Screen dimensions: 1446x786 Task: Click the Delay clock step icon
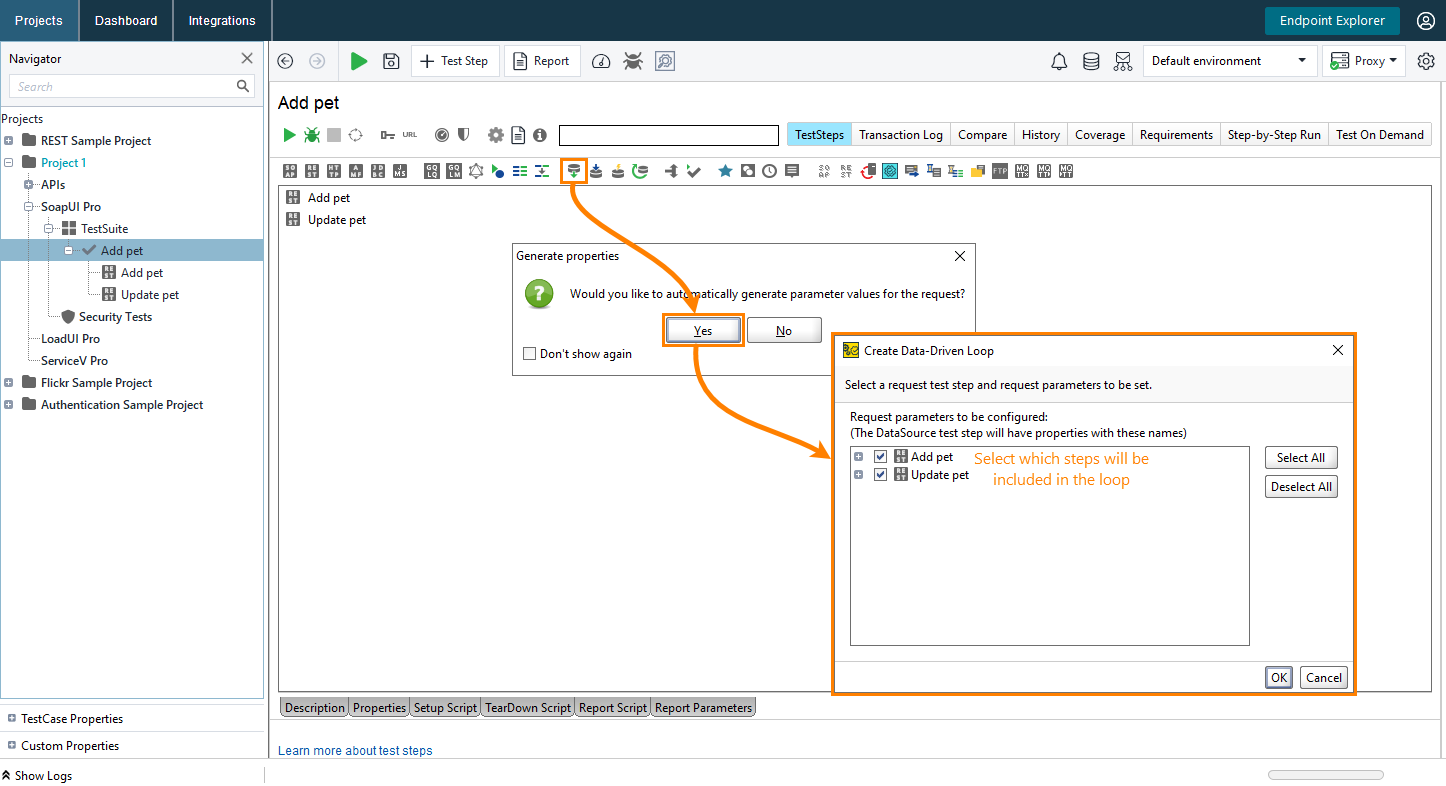pyautogui.click(x=769, y=171)
